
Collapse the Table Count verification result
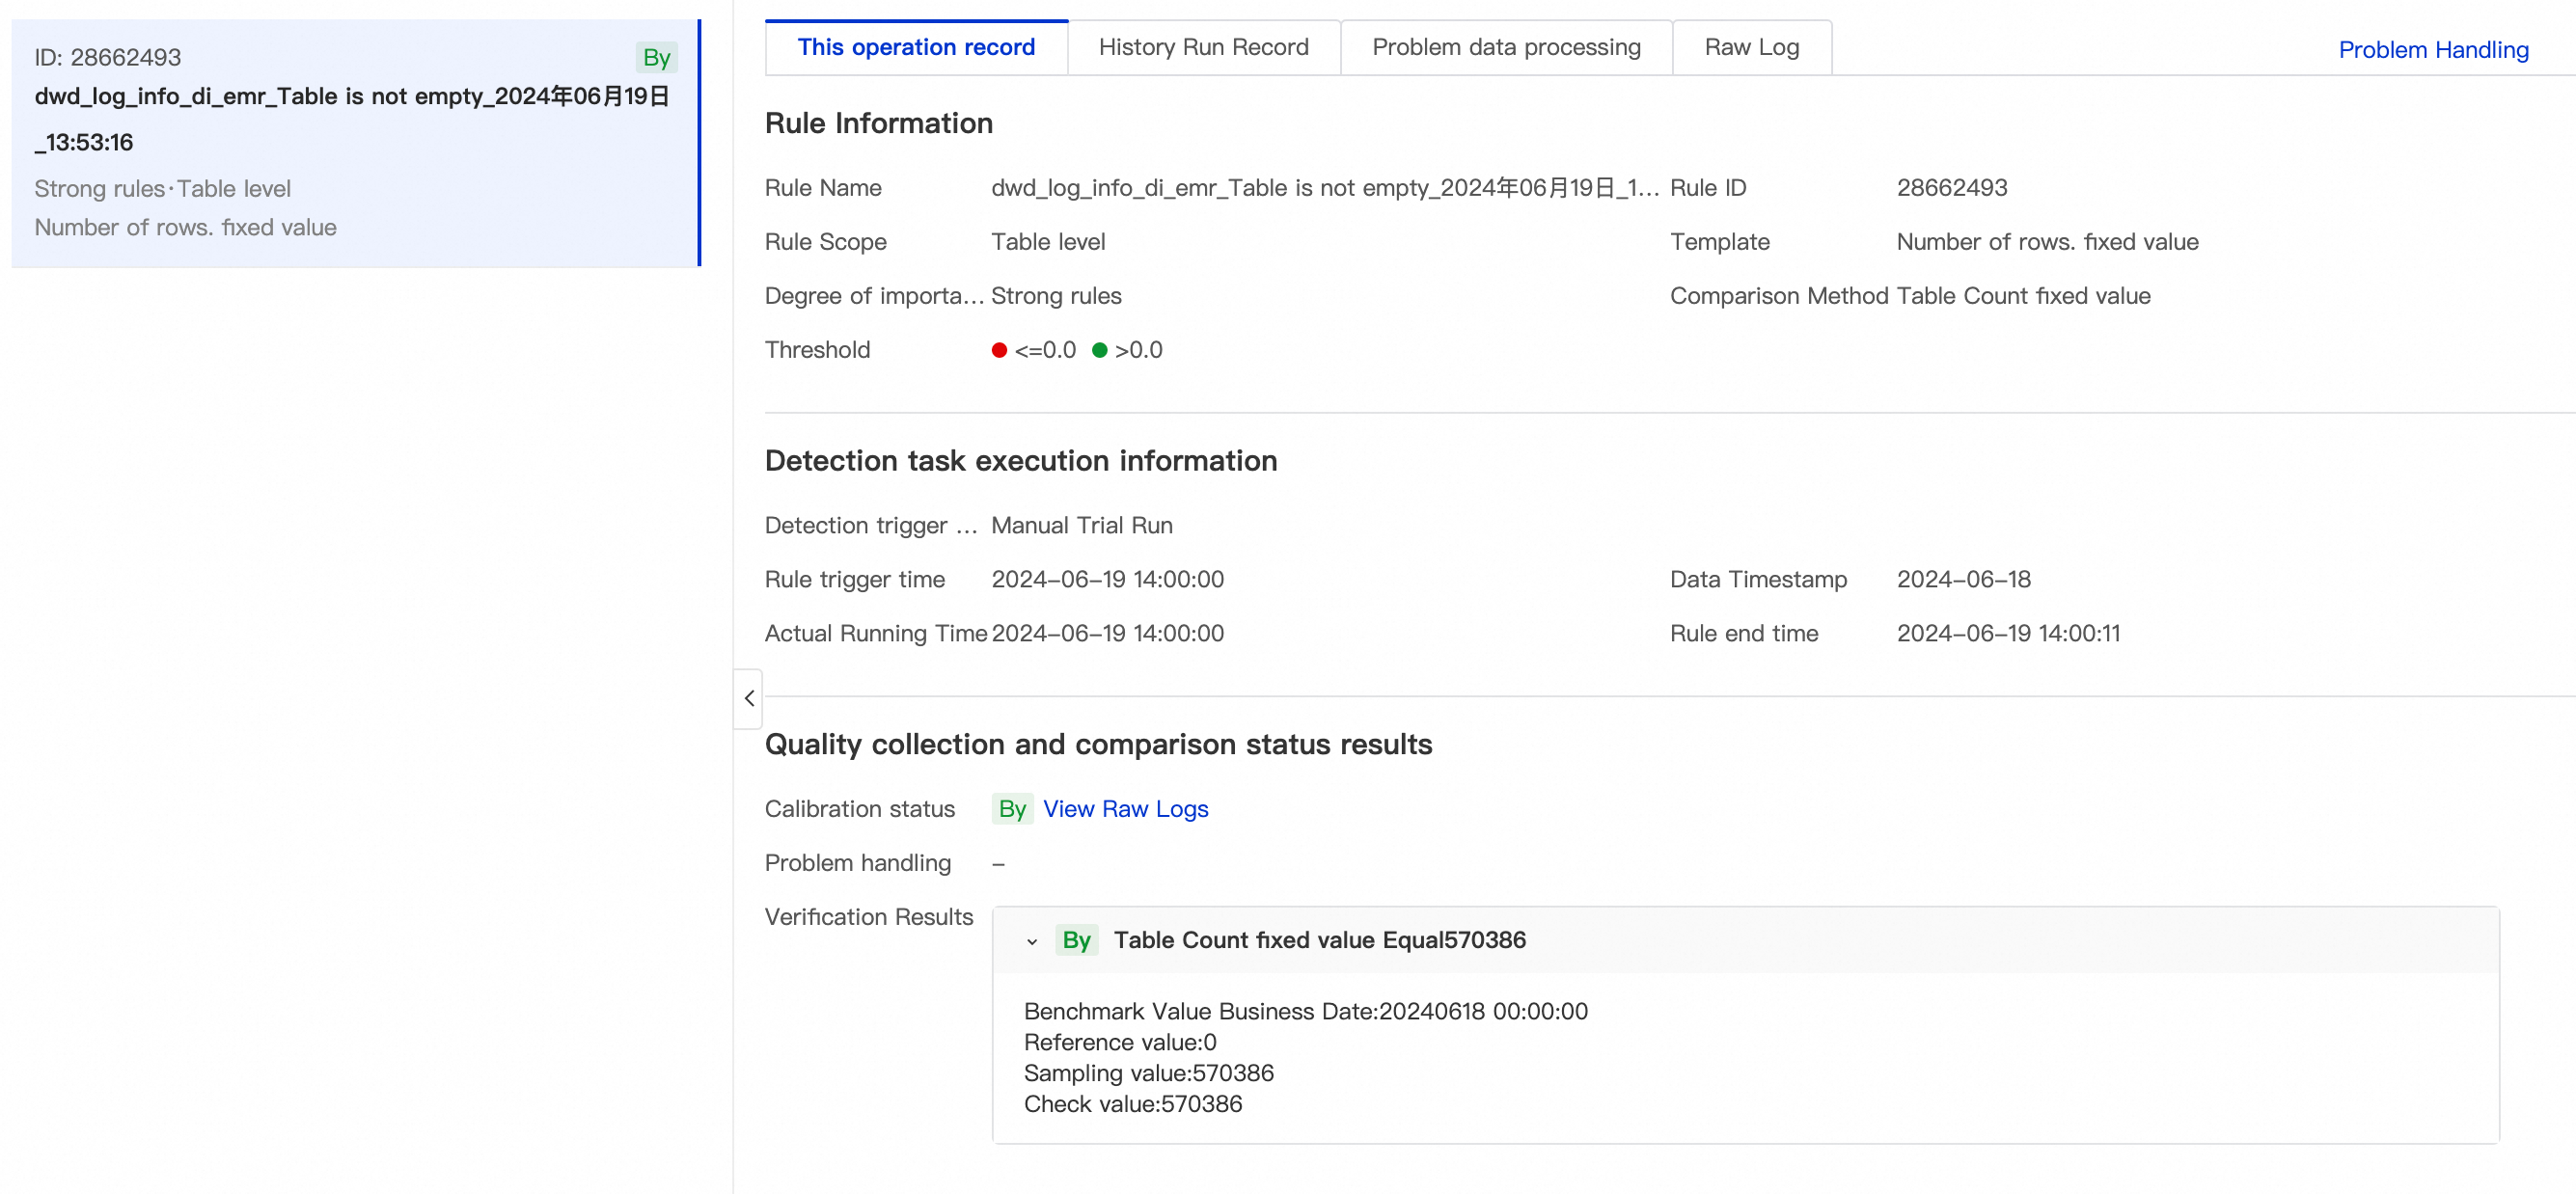tap(1032, 941)
